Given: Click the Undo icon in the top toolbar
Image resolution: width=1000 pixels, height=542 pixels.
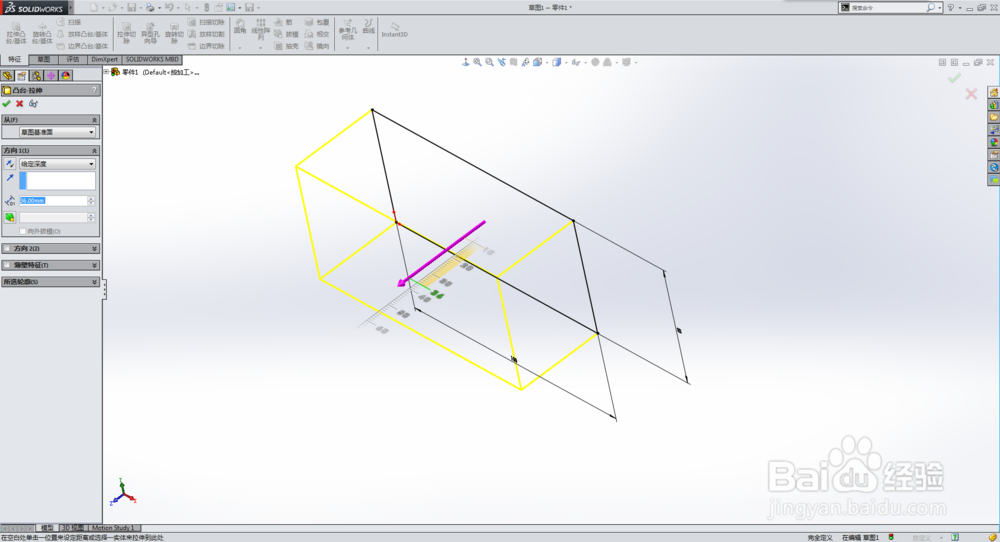Looking at the screenshot, I should 169,8.
